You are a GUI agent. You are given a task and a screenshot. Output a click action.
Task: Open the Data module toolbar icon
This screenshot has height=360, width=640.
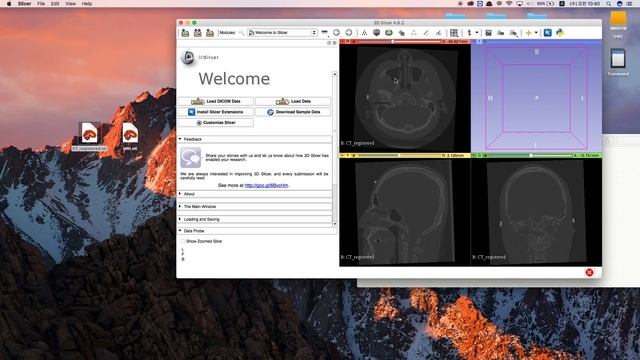click(x=364, y=33)
